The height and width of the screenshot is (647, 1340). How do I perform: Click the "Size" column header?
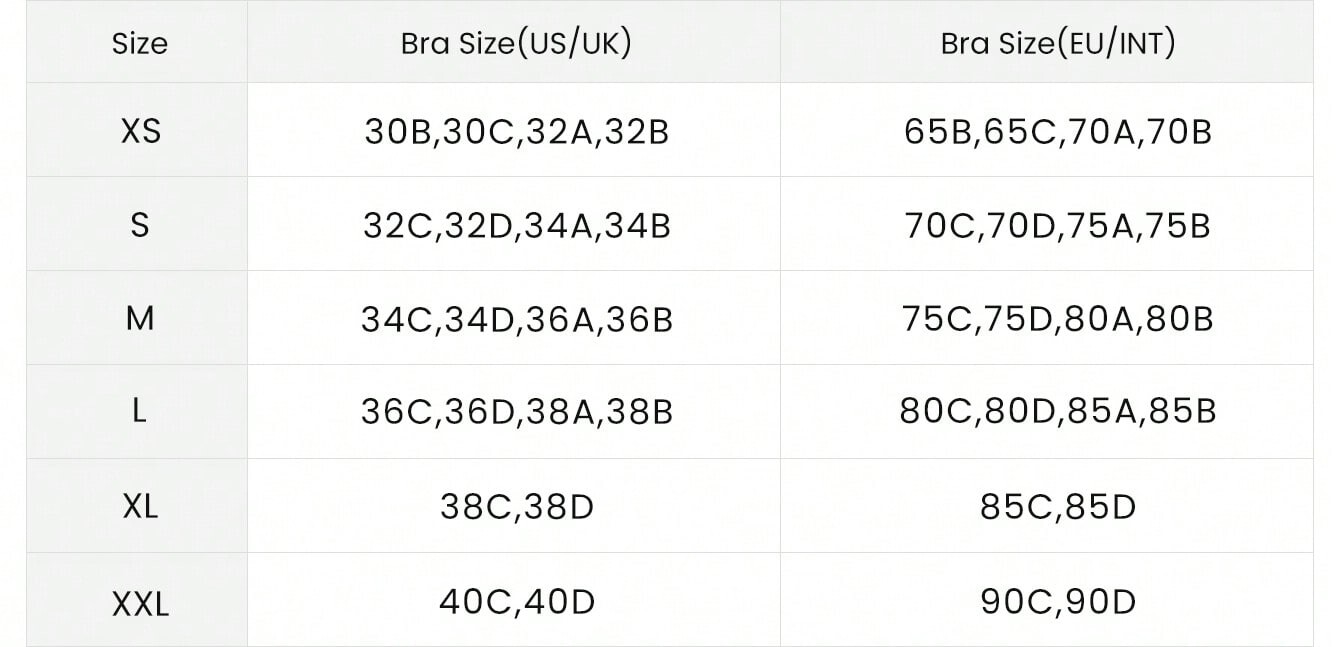click(140, 44)
